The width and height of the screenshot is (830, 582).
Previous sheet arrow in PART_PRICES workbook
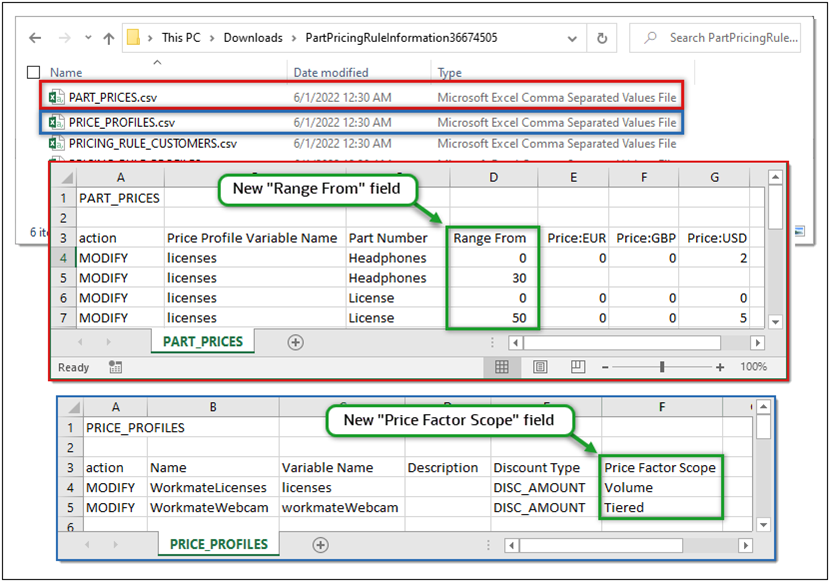pos(80,342)
